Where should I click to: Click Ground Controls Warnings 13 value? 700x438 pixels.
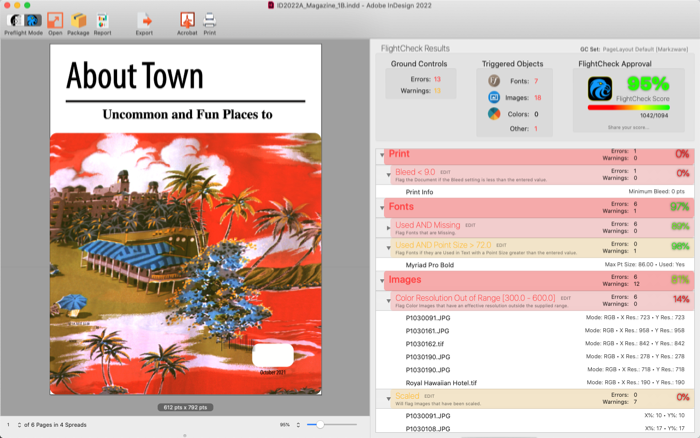pyautogui.click(x=437, y=91)
